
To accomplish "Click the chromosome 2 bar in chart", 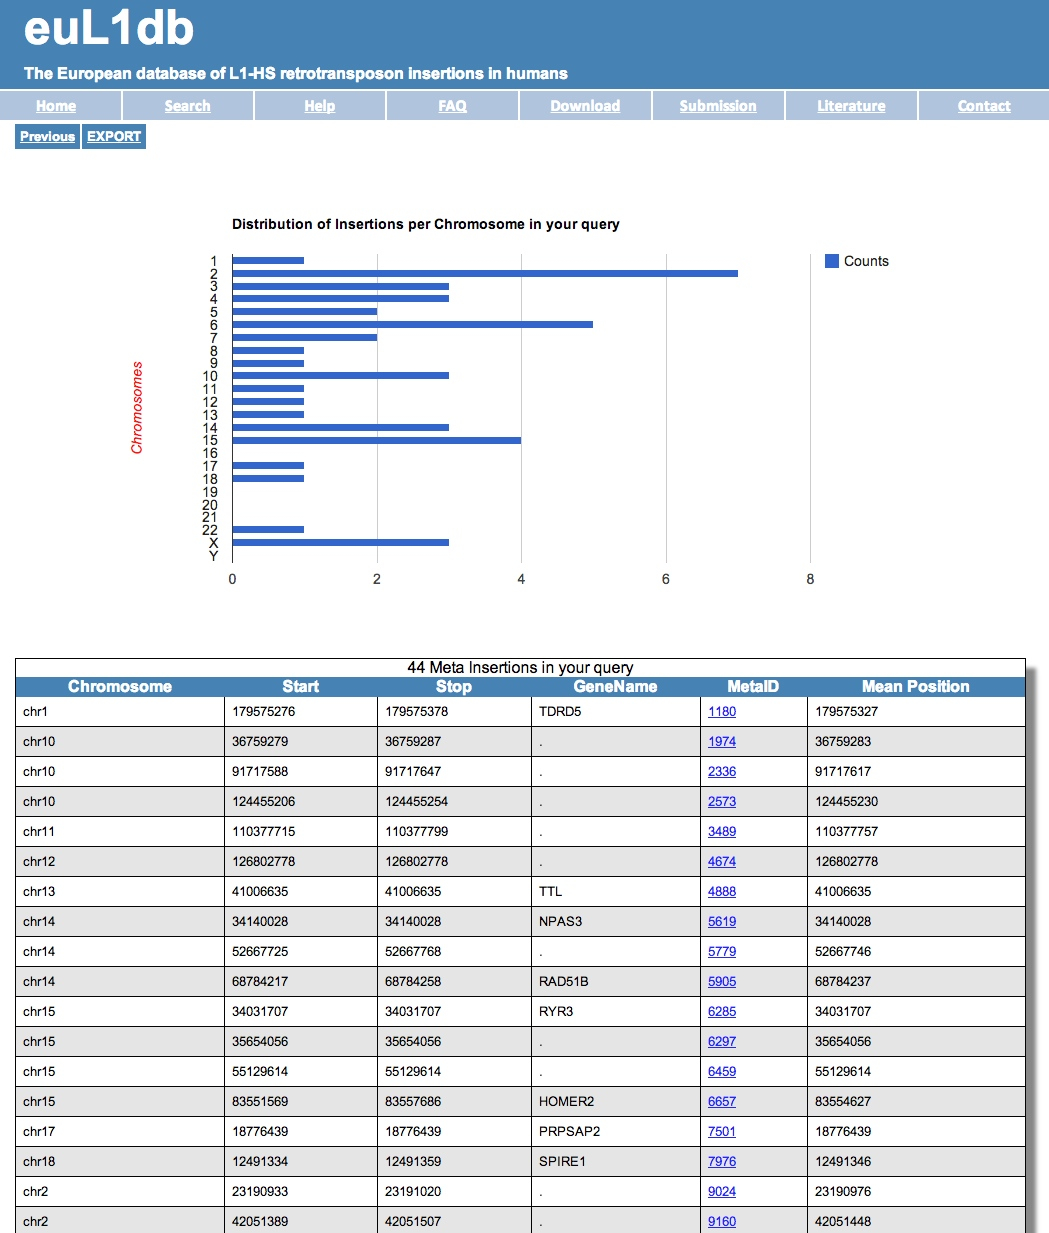I will coord(484,273).
